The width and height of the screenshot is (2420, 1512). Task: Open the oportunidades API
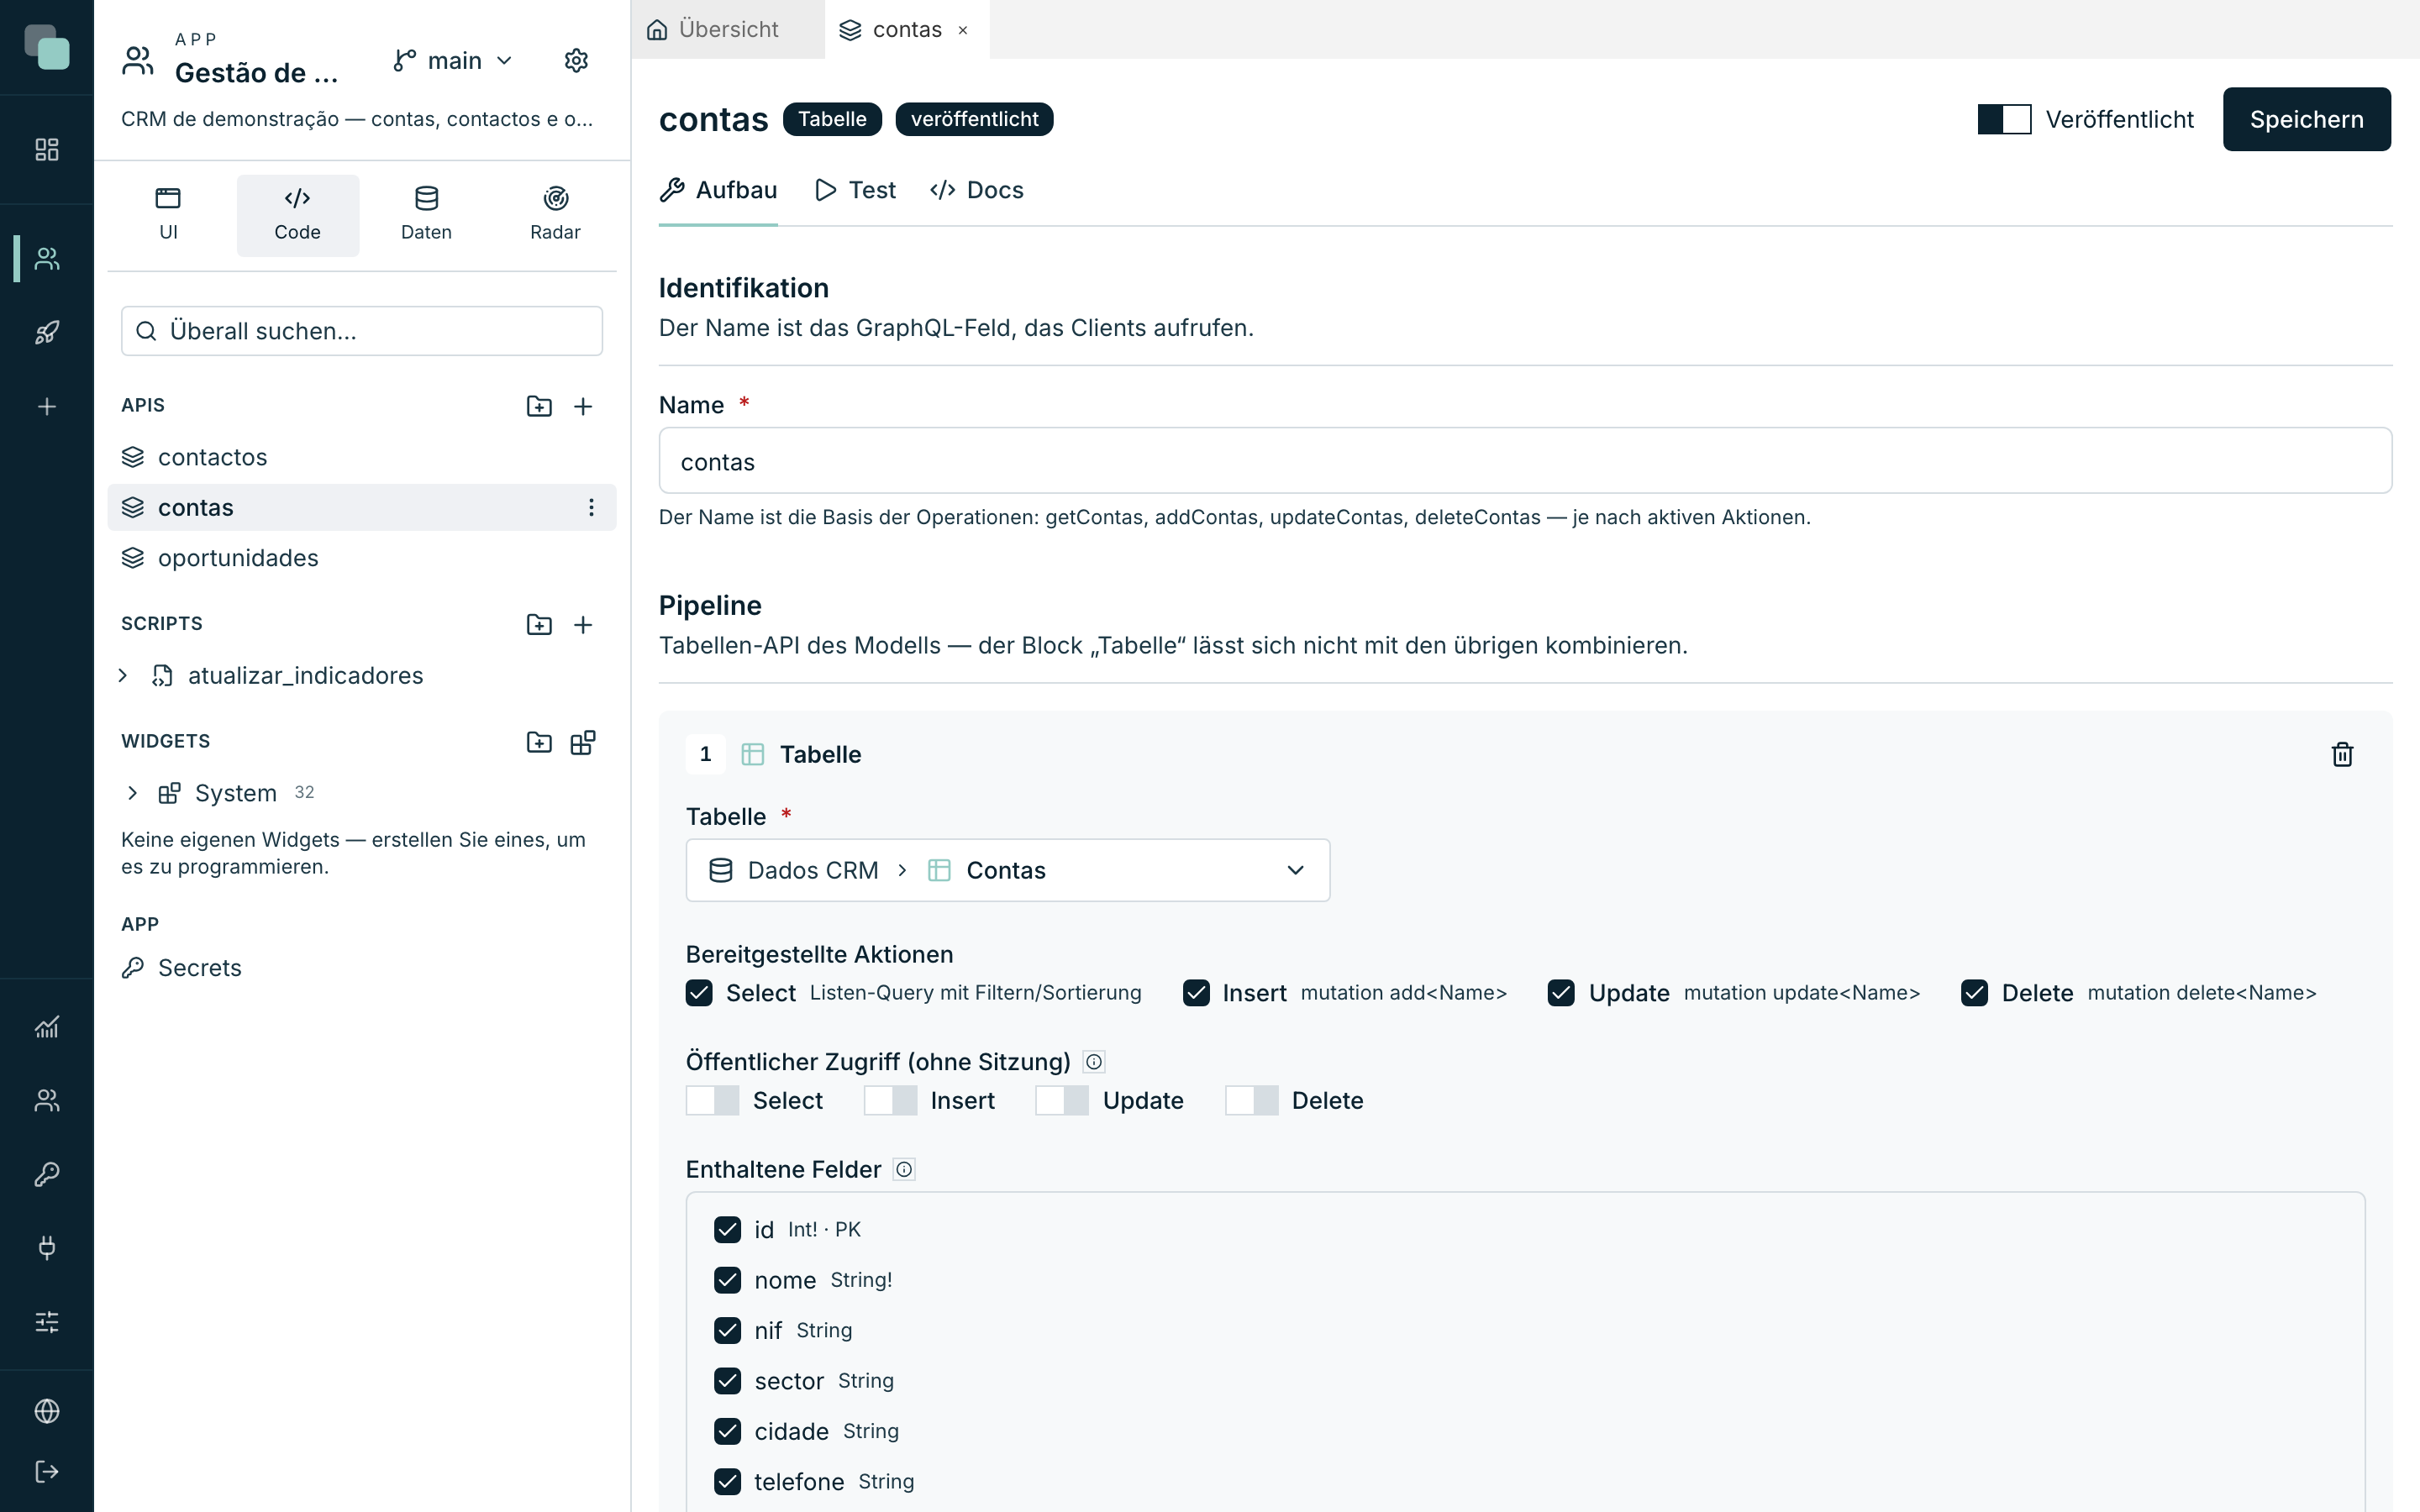coord(362,558)
